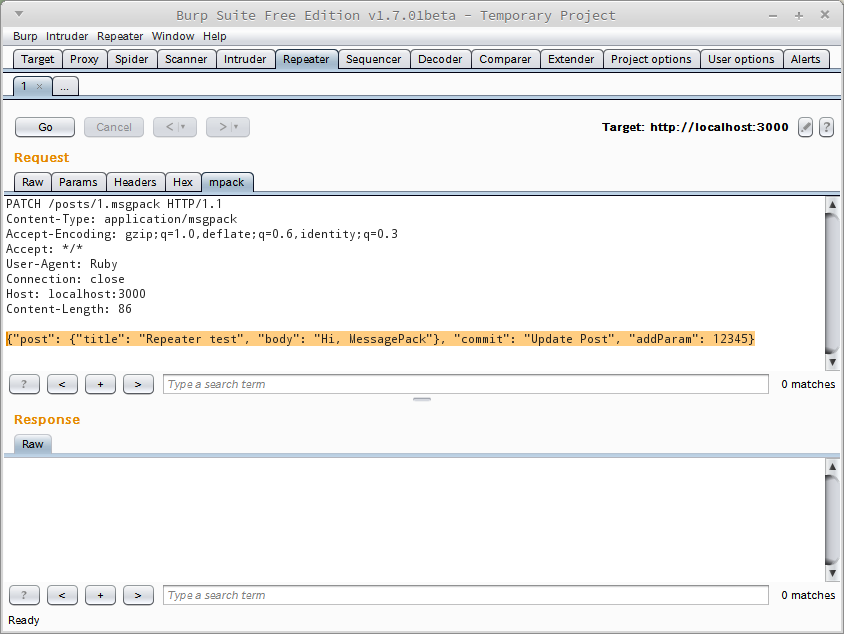Open the Window menu

click(173, 36)
